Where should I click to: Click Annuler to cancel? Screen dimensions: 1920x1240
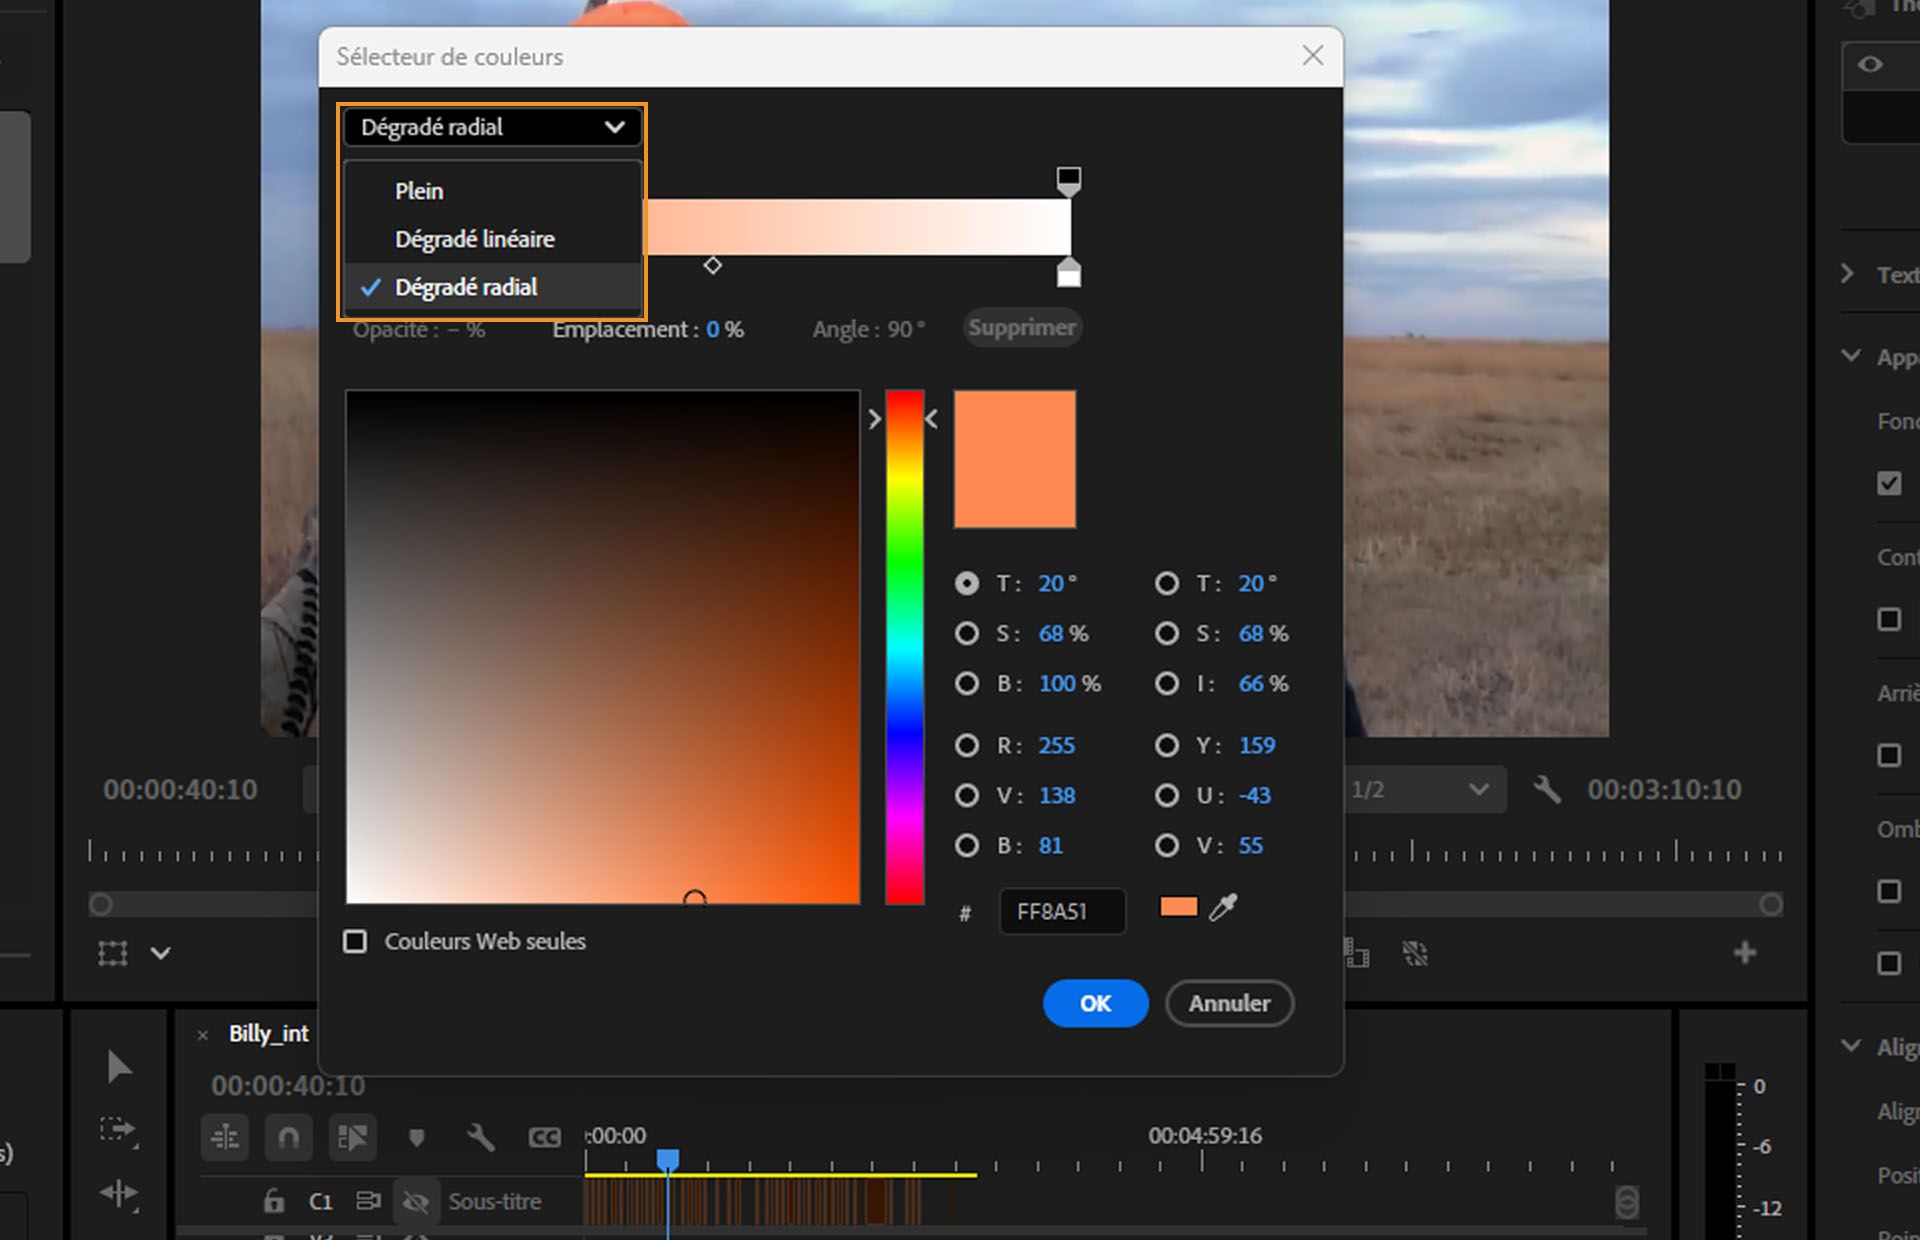[x=1229, y=1003]
